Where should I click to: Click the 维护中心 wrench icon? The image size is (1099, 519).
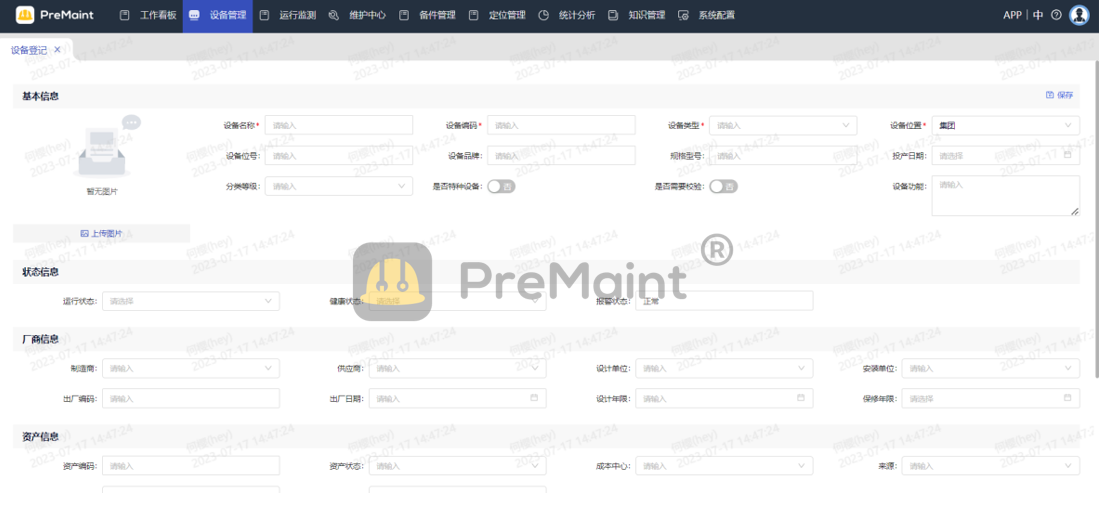[333, 15]
